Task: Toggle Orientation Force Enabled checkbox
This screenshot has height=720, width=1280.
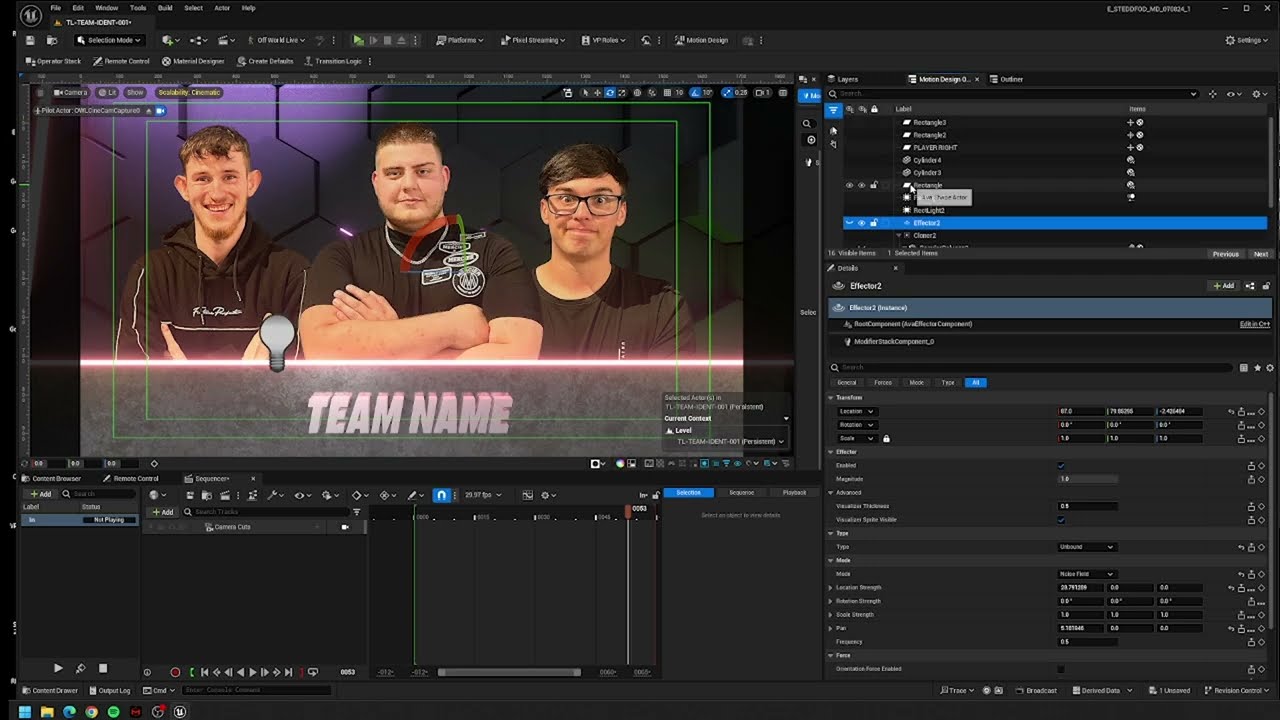Action: pyautogui.click(x=1061, y=669)
